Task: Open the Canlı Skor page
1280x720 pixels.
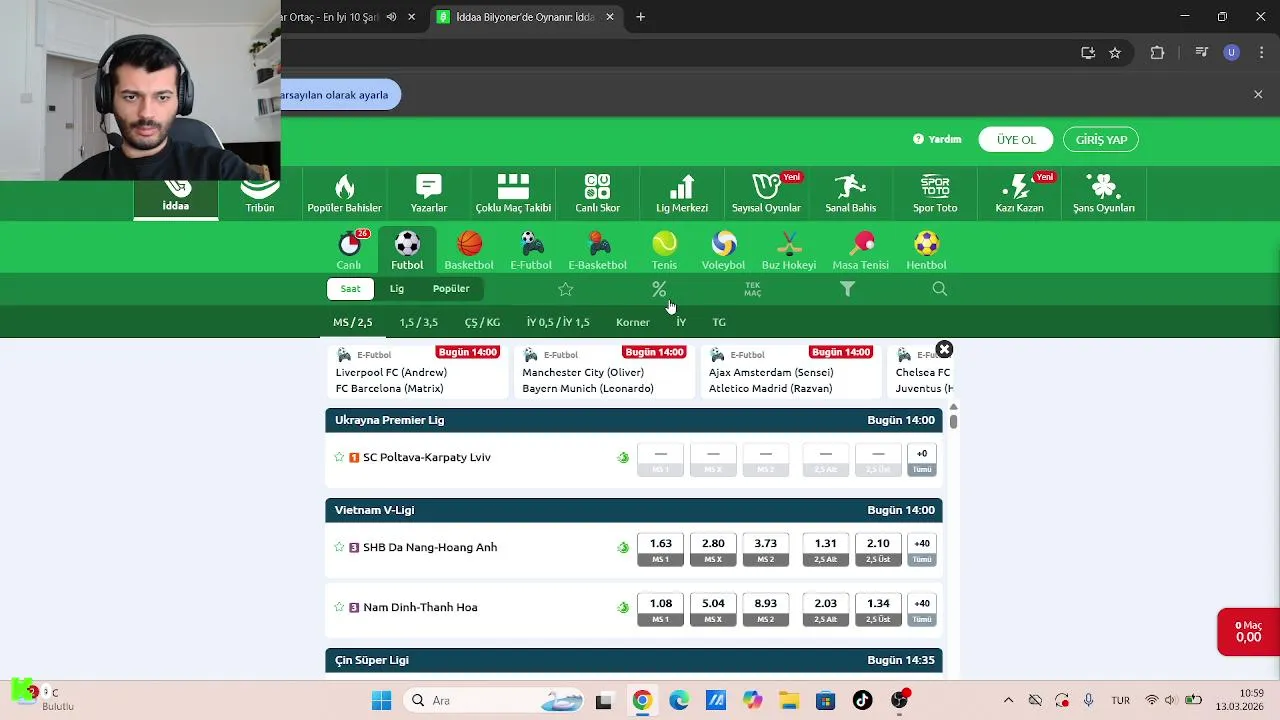Action: pyautogui.click(x=597, y=194)
